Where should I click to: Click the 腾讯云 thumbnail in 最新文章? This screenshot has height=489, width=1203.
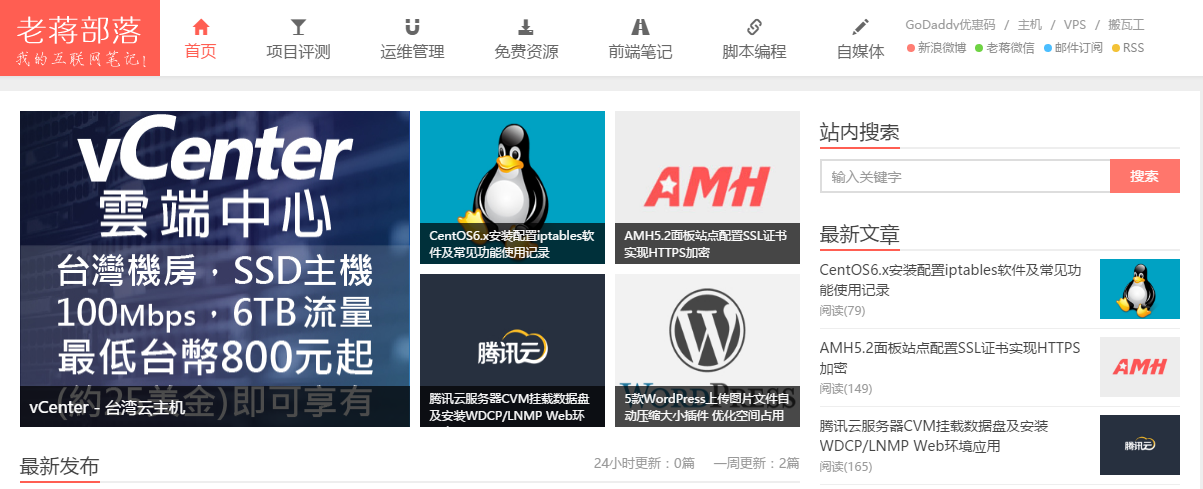1140,445
